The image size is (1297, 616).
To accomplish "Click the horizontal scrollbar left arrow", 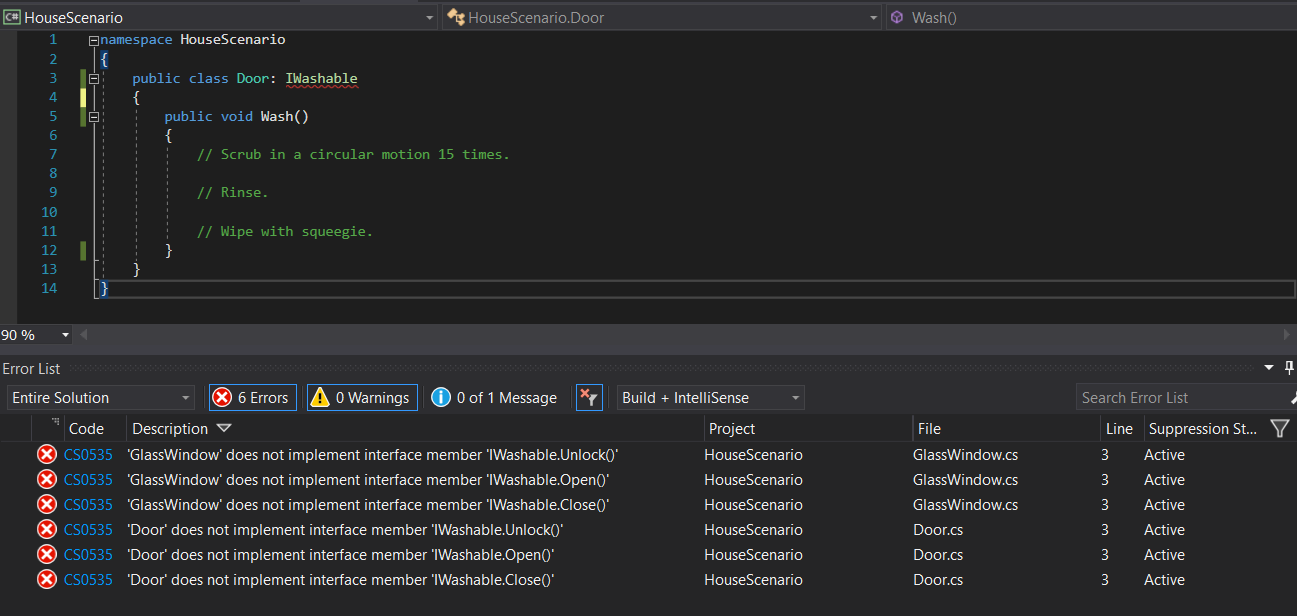I will 84,335.
